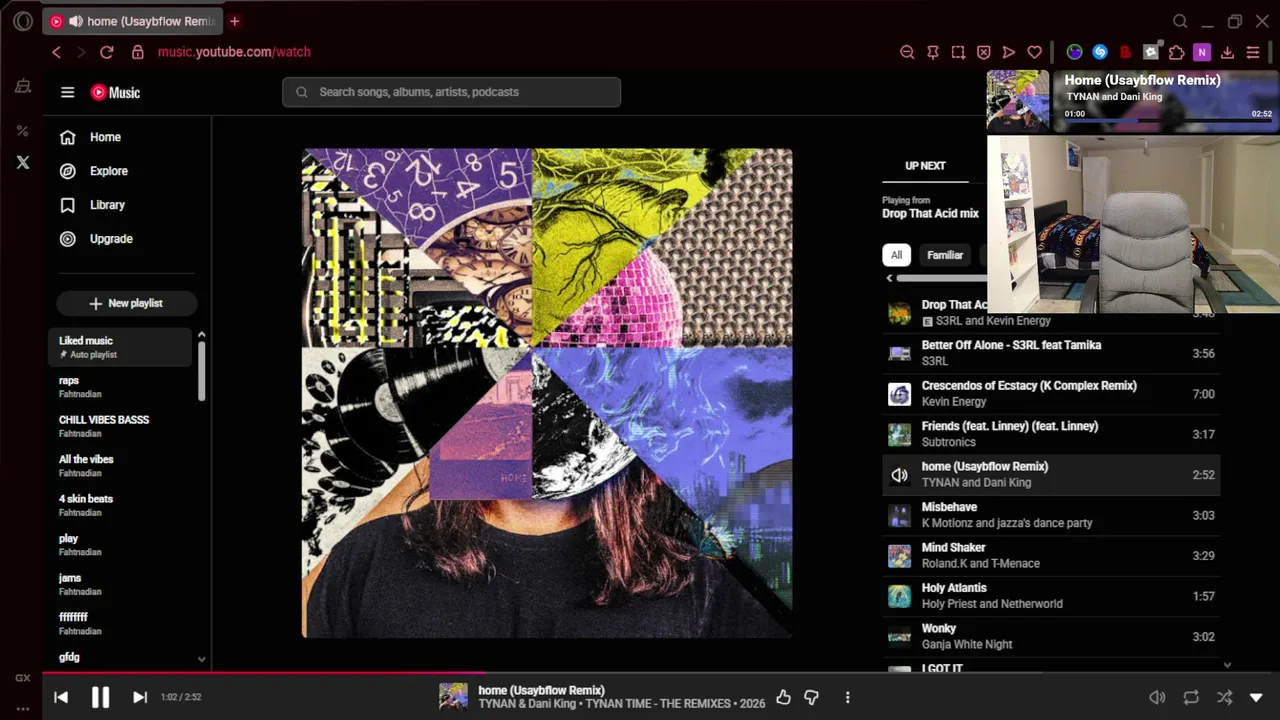1280x720 pixels.
Task: Open the browser tab search icon
Action: 1180,21
